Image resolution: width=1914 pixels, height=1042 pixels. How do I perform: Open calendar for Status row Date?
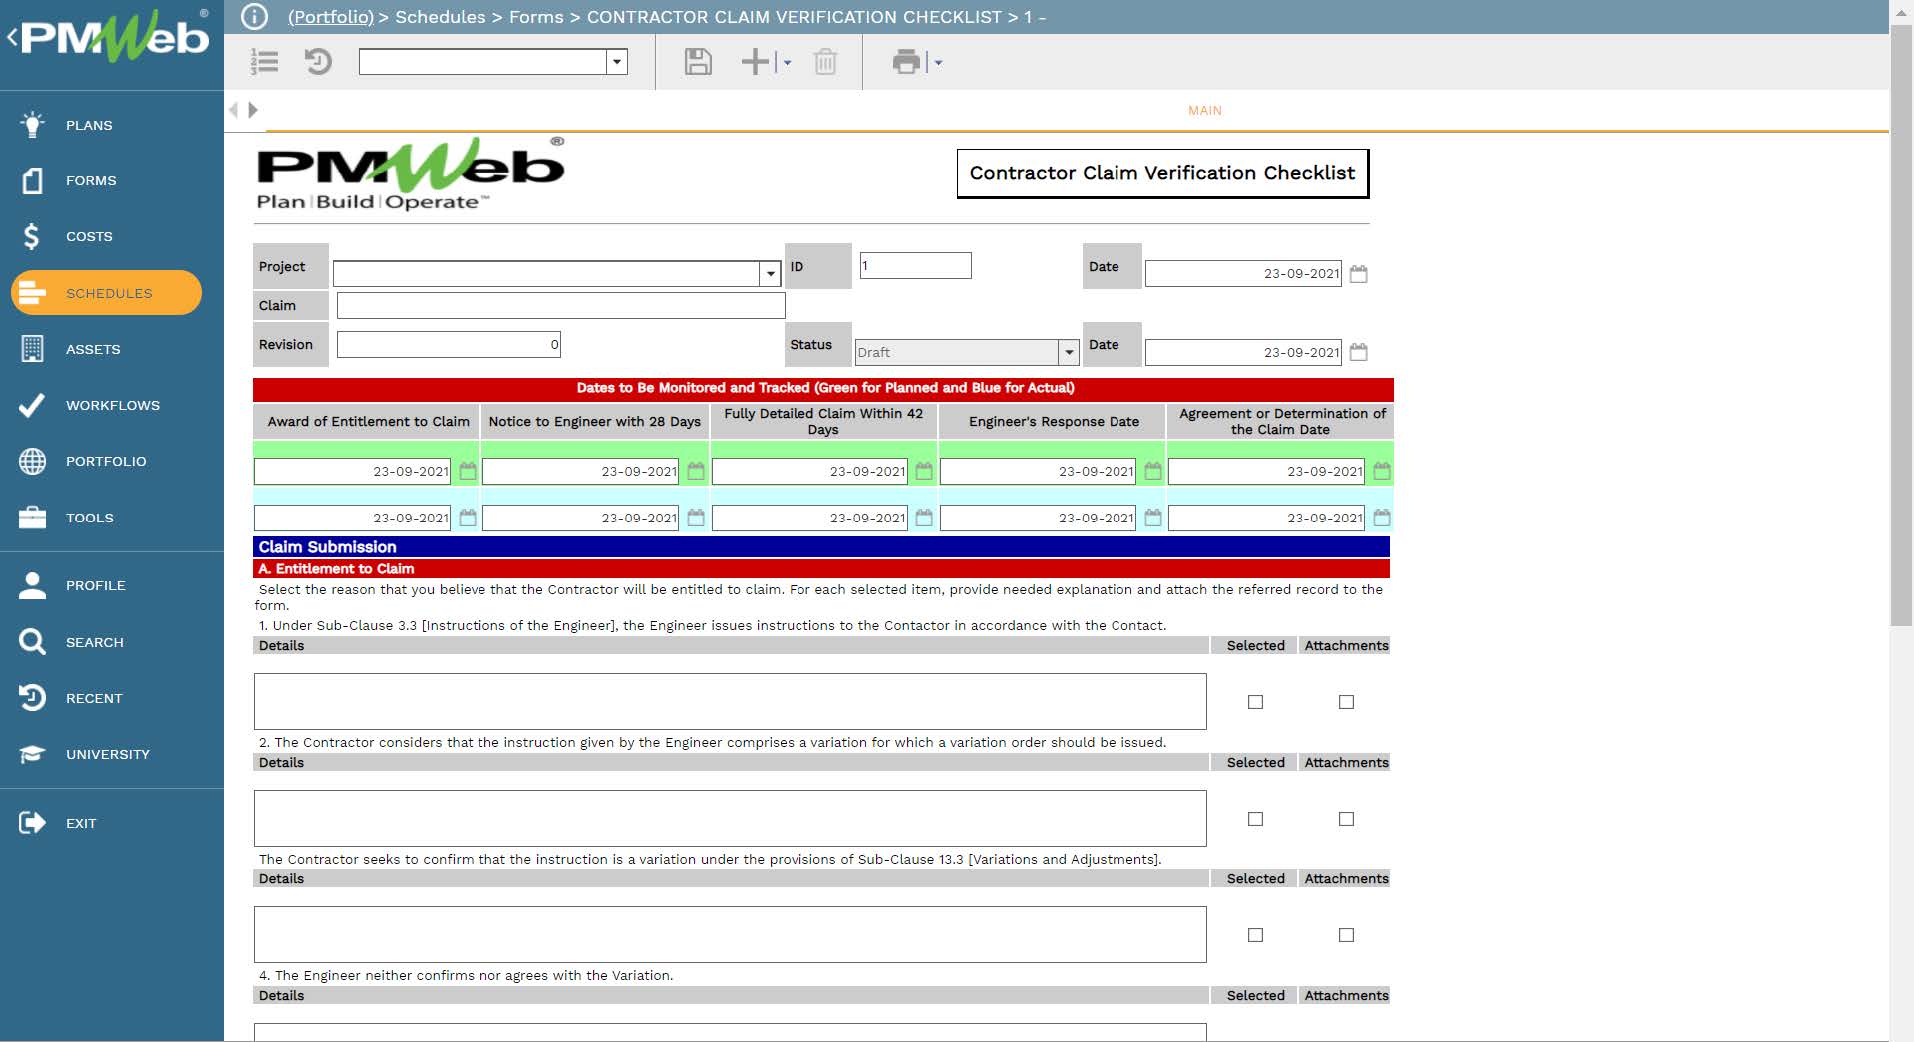click(1358, 351)
